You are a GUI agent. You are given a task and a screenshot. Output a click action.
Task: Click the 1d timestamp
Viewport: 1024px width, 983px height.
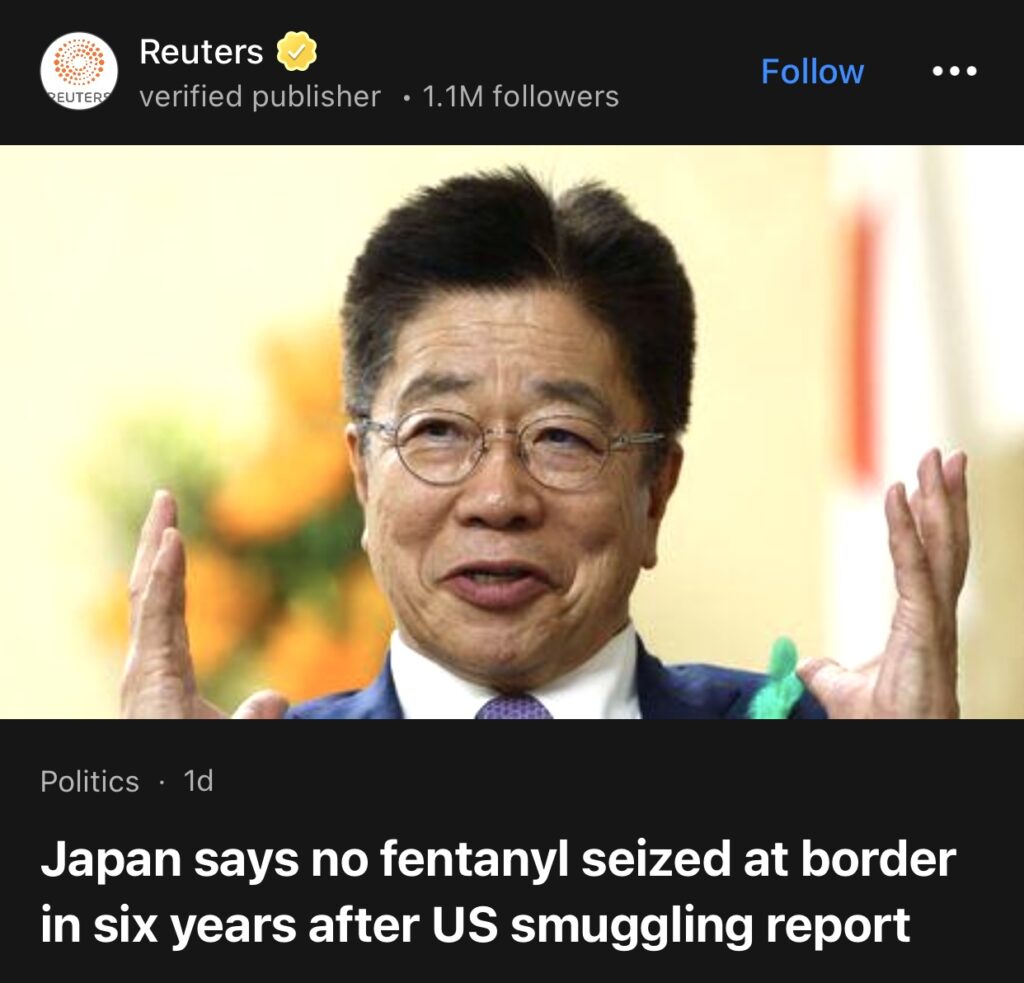(199, 781)
